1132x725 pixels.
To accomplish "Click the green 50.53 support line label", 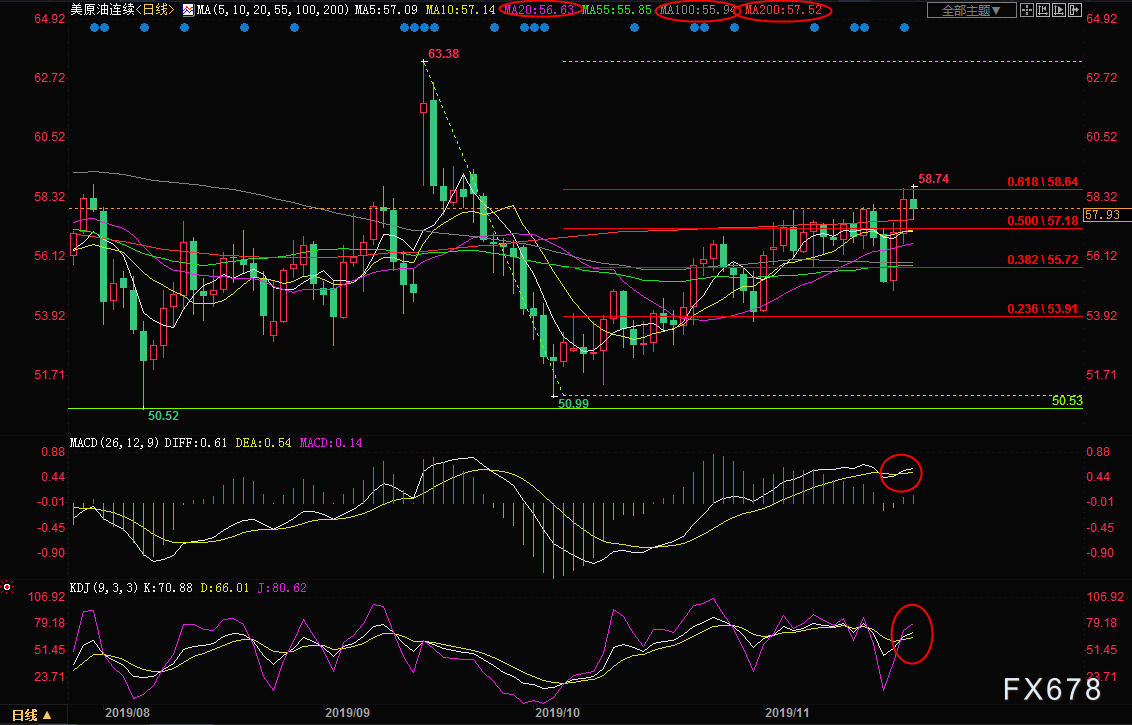I will [x=1067, y=401].
